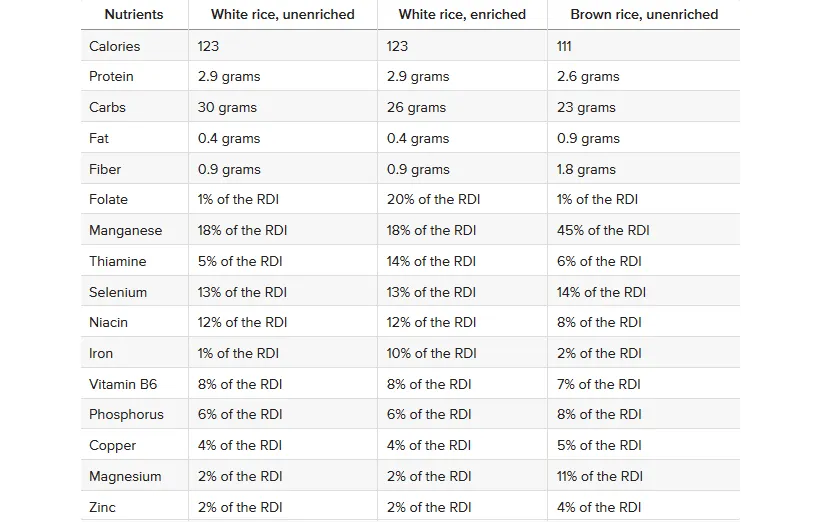Click the Nutrients column header
Viewport: 822px width, 522px height.
[133, 15]
